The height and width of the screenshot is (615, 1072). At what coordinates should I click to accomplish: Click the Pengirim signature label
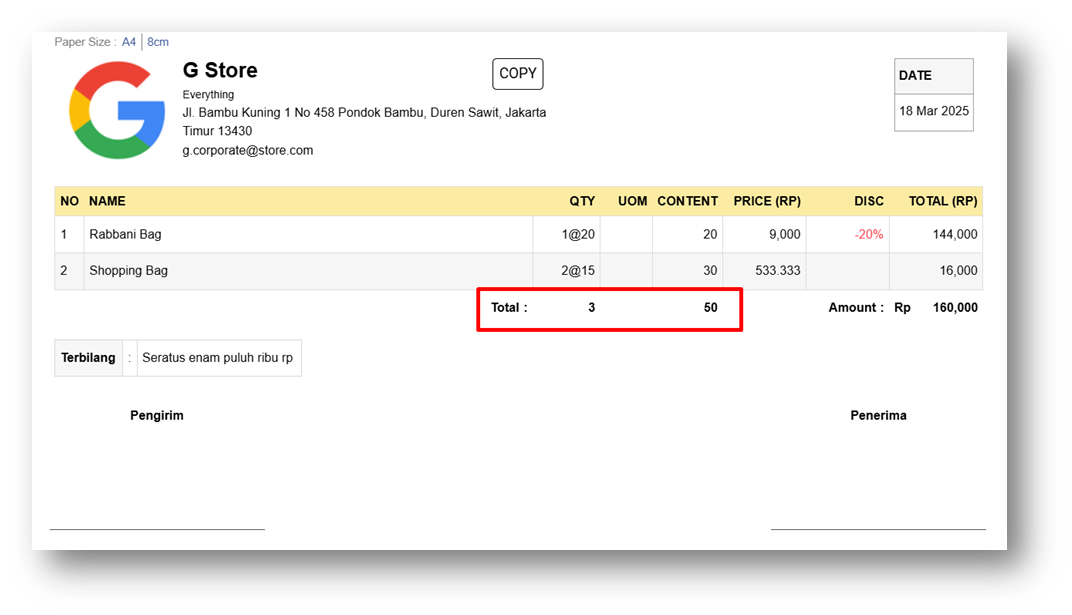157,415
